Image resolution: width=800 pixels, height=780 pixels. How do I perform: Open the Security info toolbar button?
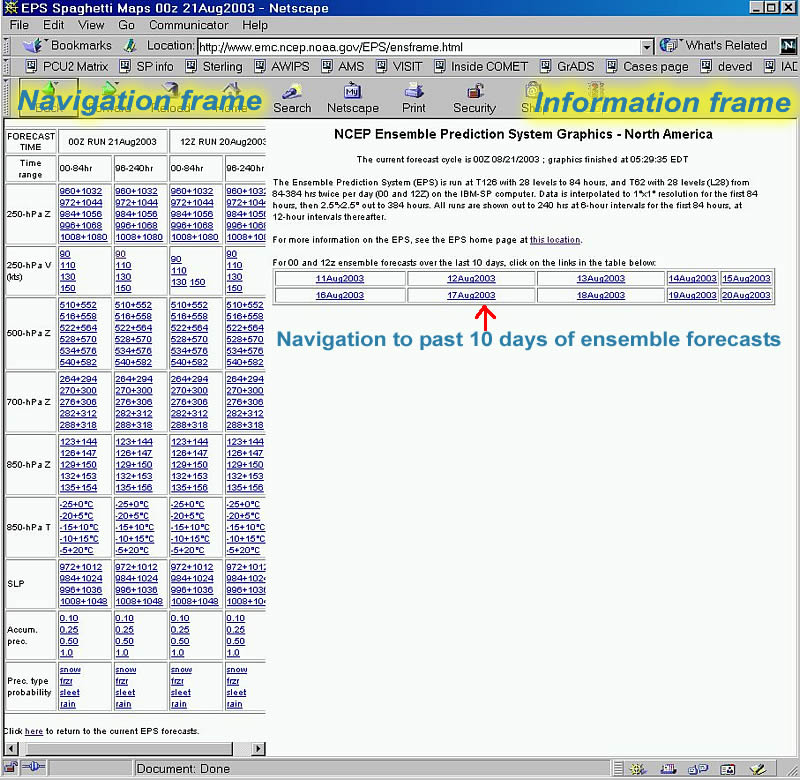click(474, 99)
